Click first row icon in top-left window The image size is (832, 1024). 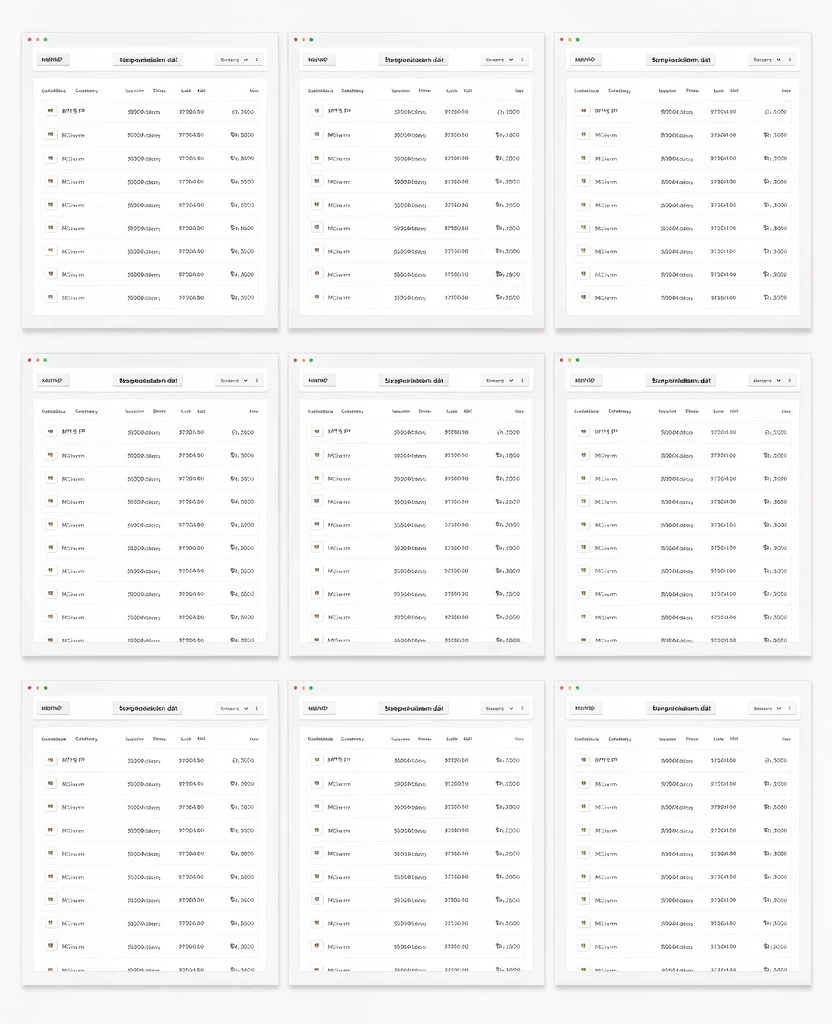[x=50, y=112]
